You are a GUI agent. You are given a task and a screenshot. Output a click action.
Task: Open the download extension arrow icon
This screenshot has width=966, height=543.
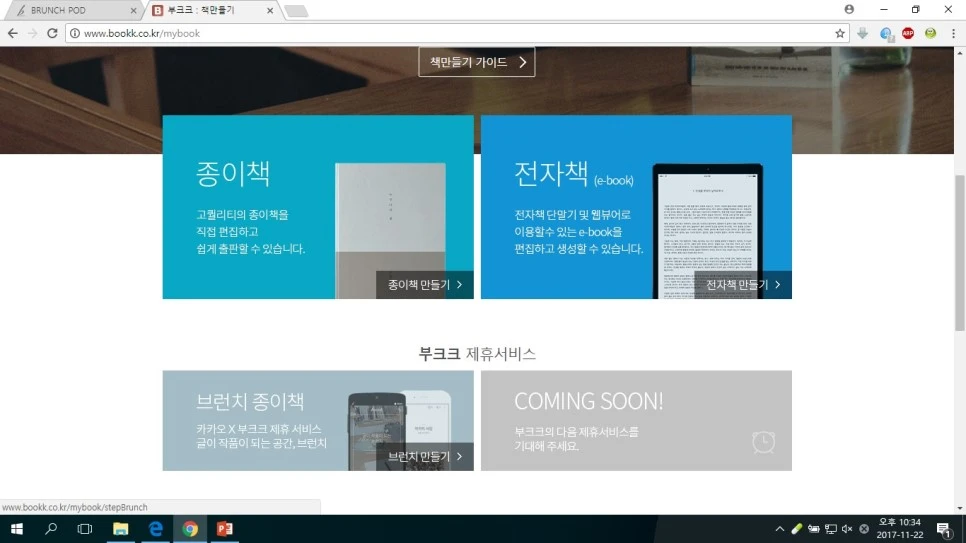pyautogui.click(x=862, y=33)
